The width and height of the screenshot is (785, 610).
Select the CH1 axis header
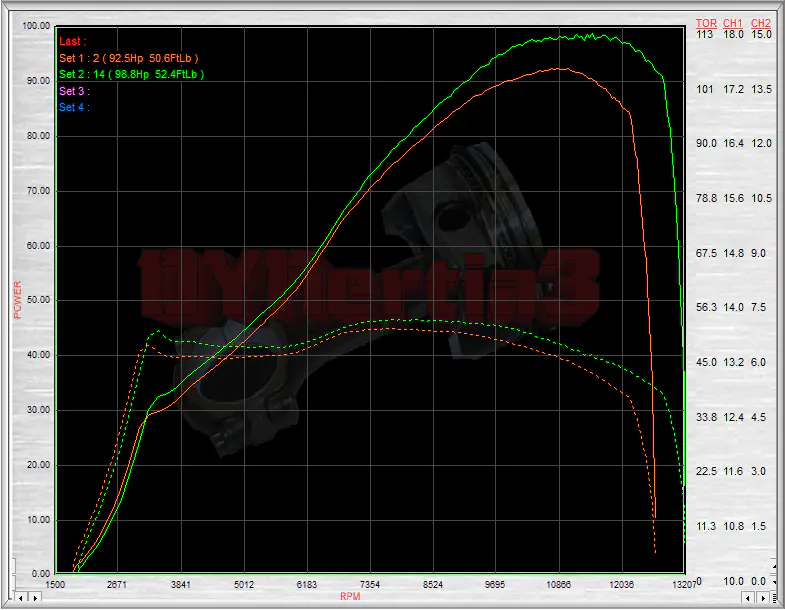[x=733, y=22]
